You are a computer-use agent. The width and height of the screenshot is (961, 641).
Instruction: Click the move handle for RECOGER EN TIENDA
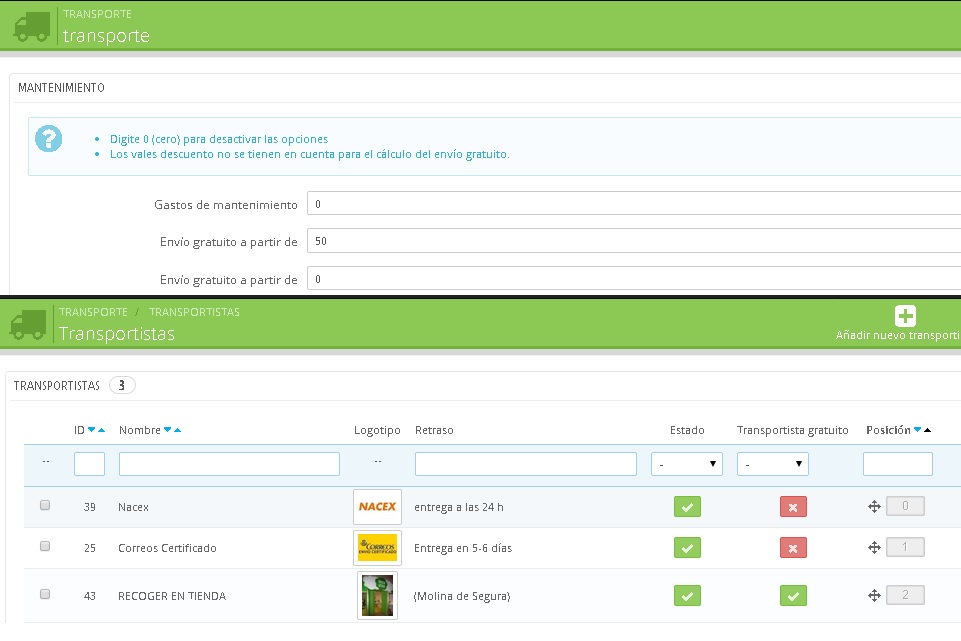point(875,595)
